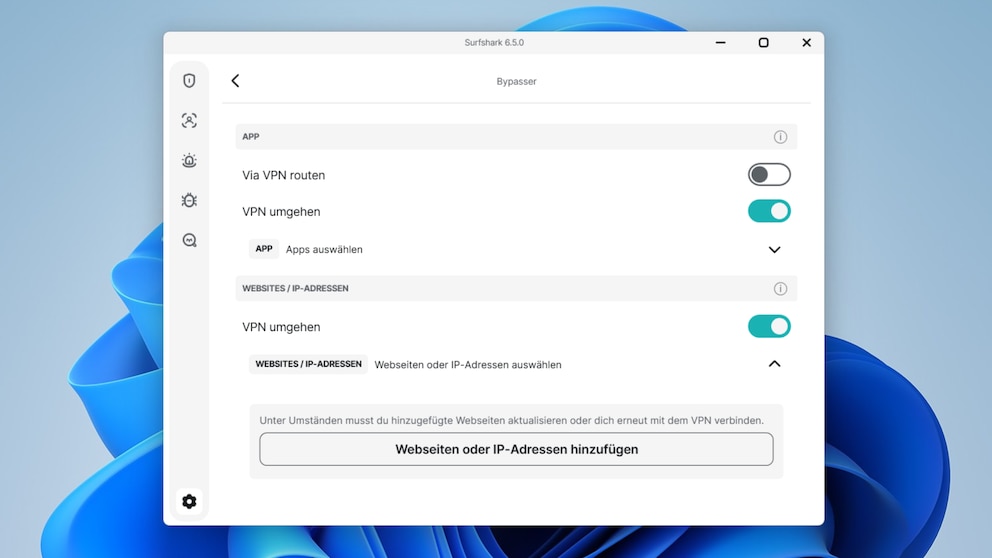Maximize the Surfshark window
992x558 pixels.
pyautogui.click(x=764, y=42)
